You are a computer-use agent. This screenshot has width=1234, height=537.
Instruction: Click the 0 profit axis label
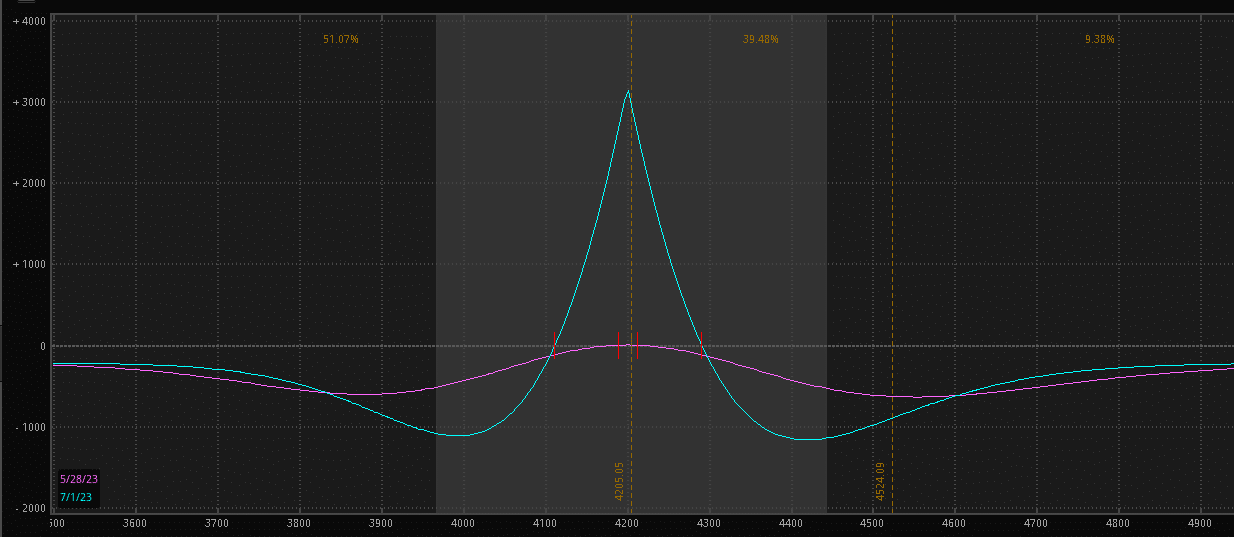pos(42,346)
